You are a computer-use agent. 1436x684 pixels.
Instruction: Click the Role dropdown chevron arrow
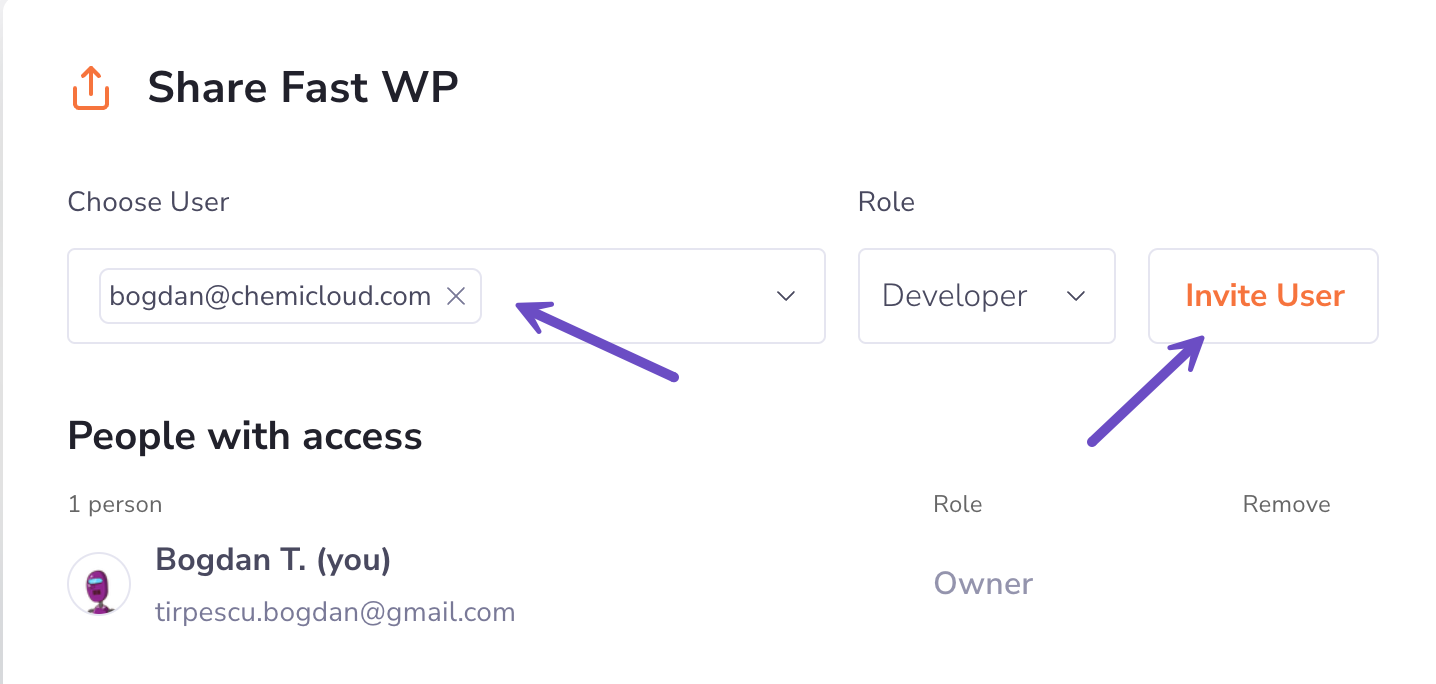(x=1076, y=296)
